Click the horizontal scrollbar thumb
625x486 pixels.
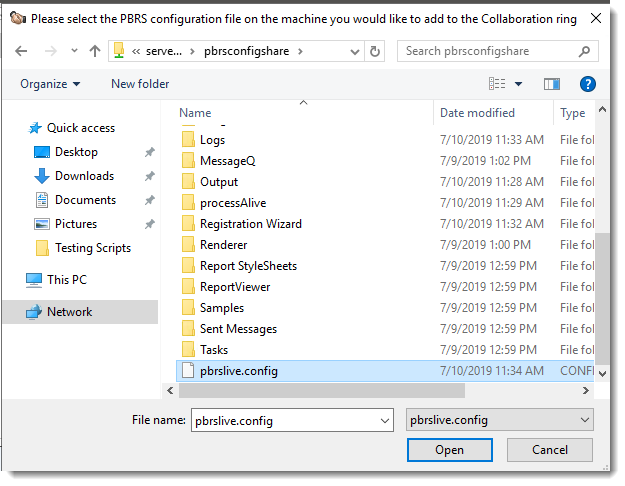(x=322, y=390)
